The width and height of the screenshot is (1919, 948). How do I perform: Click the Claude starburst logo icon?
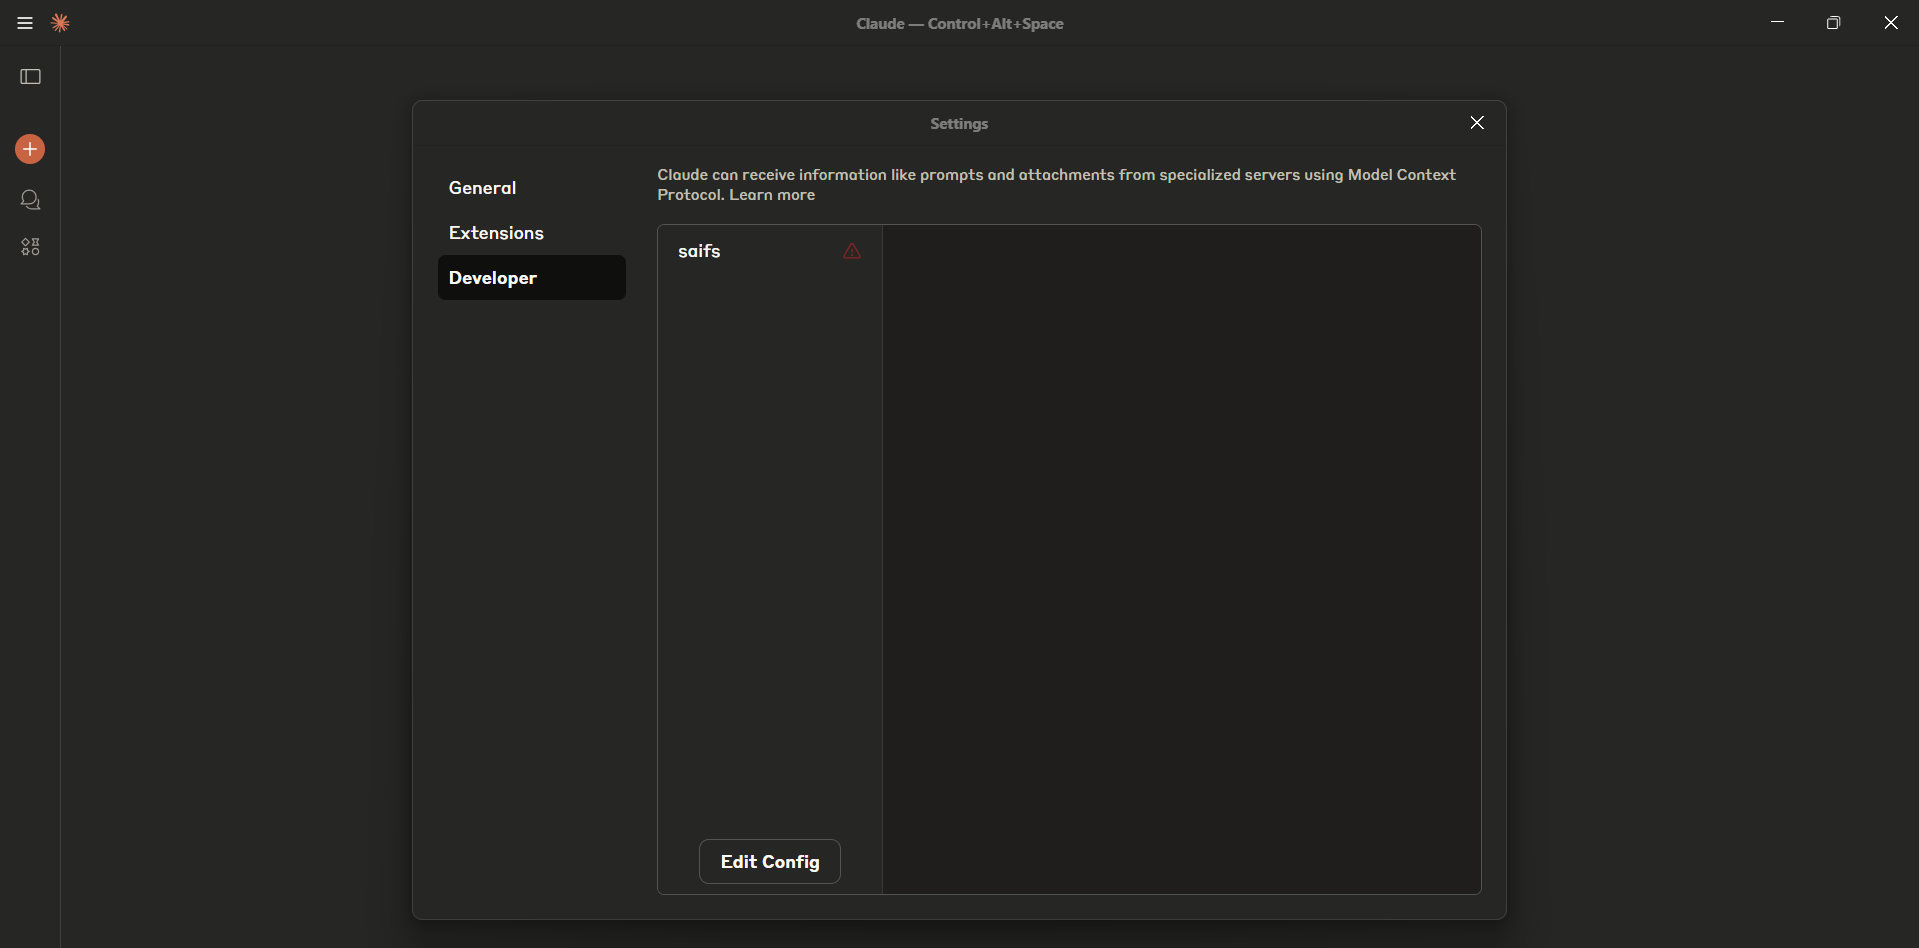coord(60,23)
